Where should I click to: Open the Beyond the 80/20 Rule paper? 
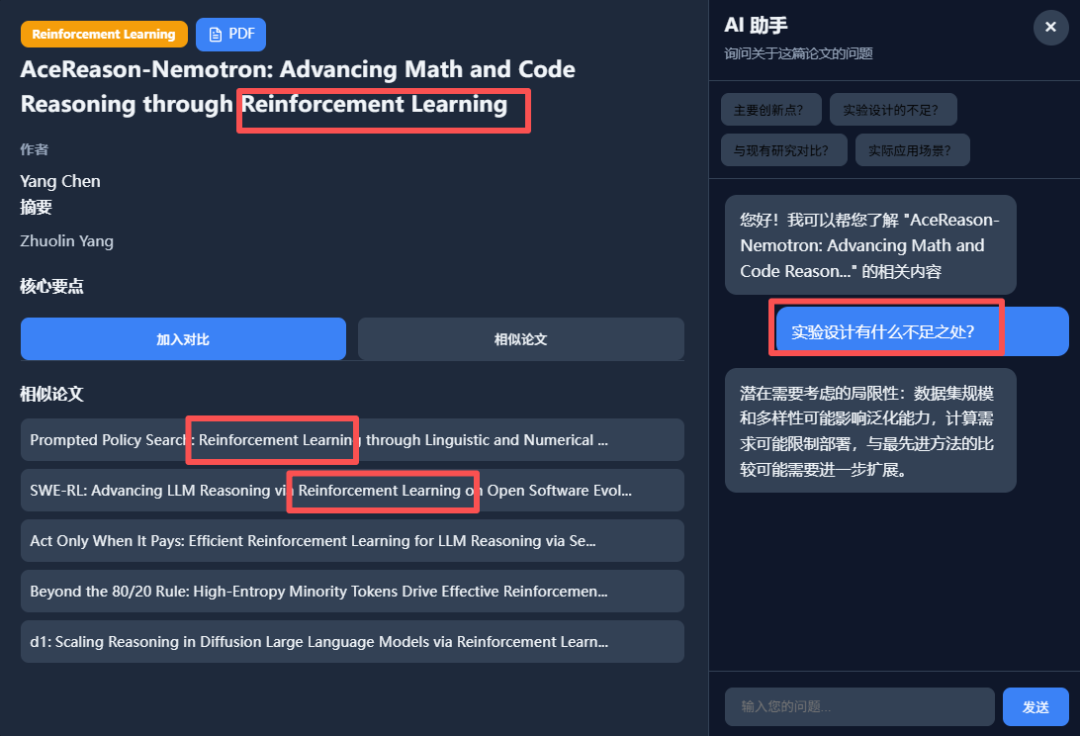[352, 591]
